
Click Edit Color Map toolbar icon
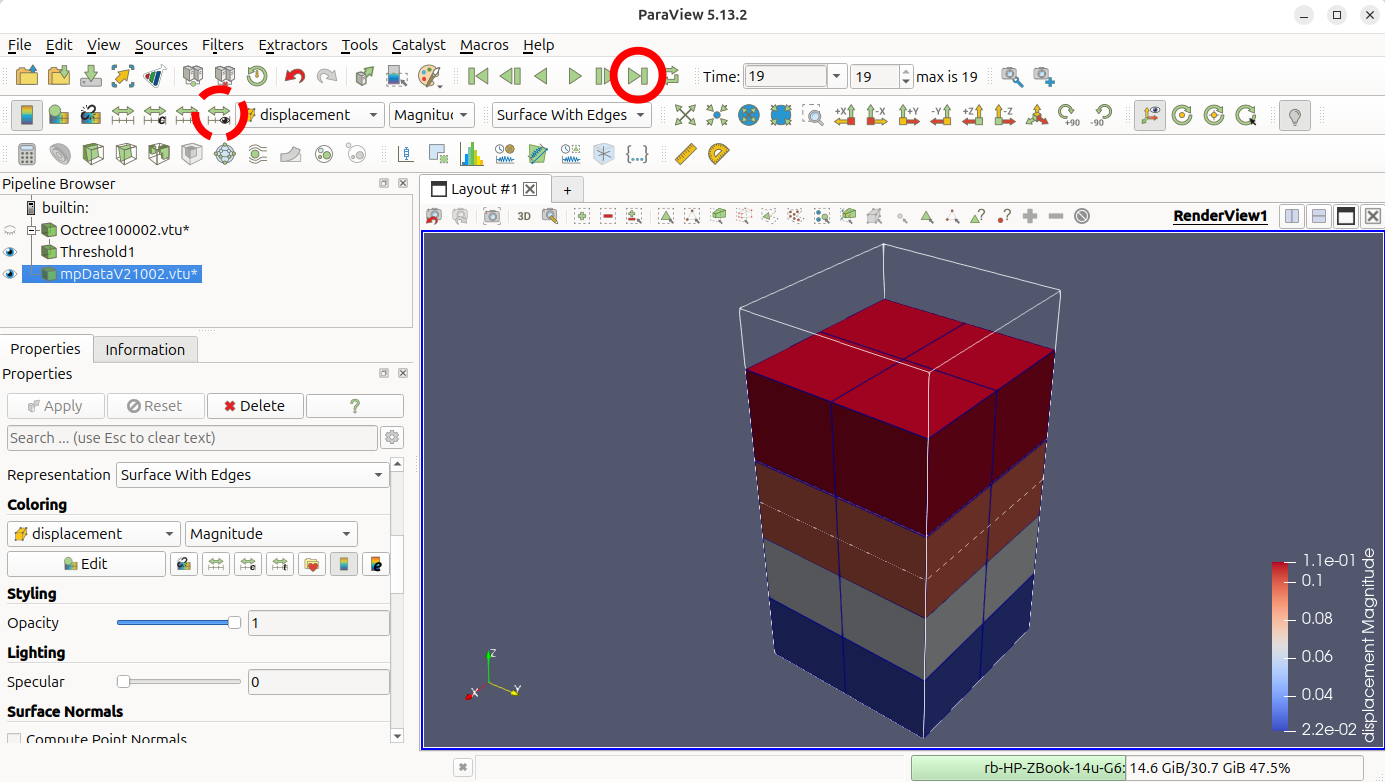(59, 115)
